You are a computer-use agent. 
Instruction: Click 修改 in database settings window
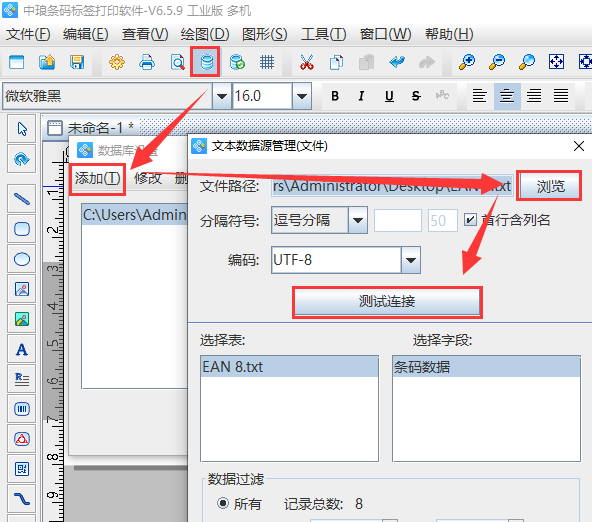coord(148,178)
